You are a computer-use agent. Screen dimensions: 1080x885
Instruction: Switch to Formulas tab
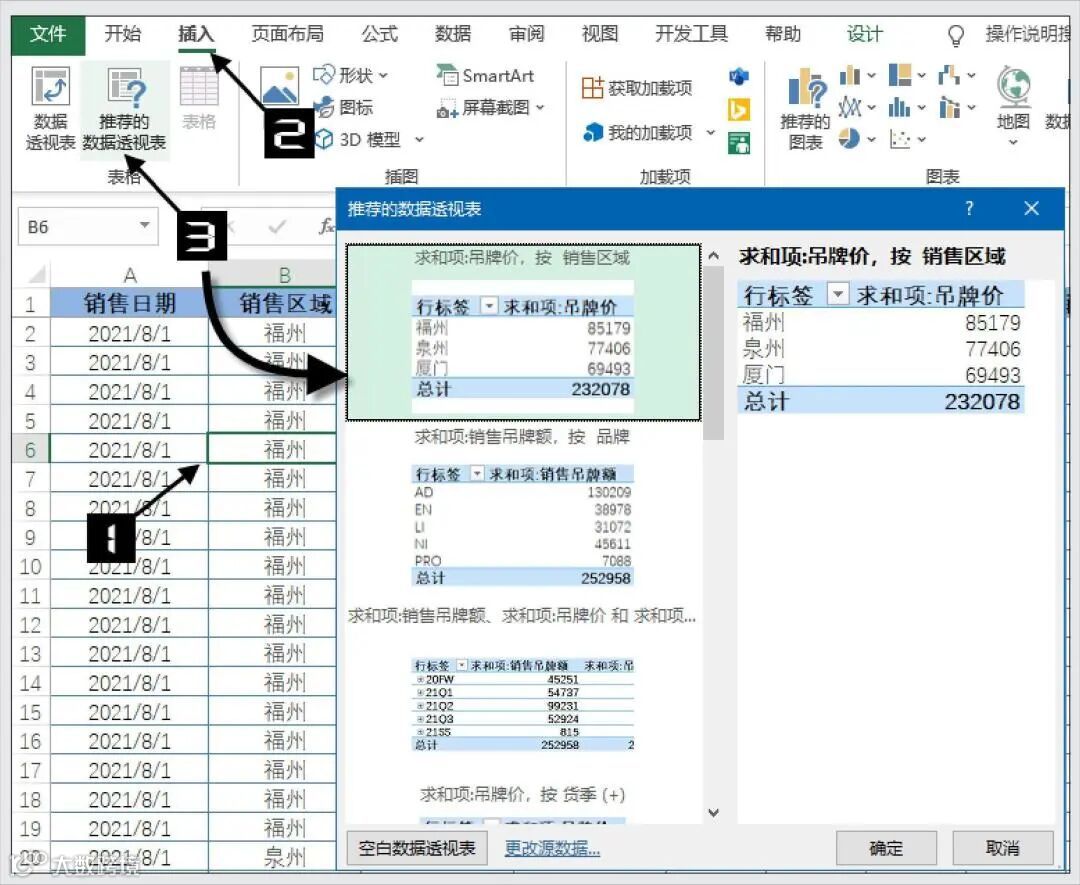380,34
